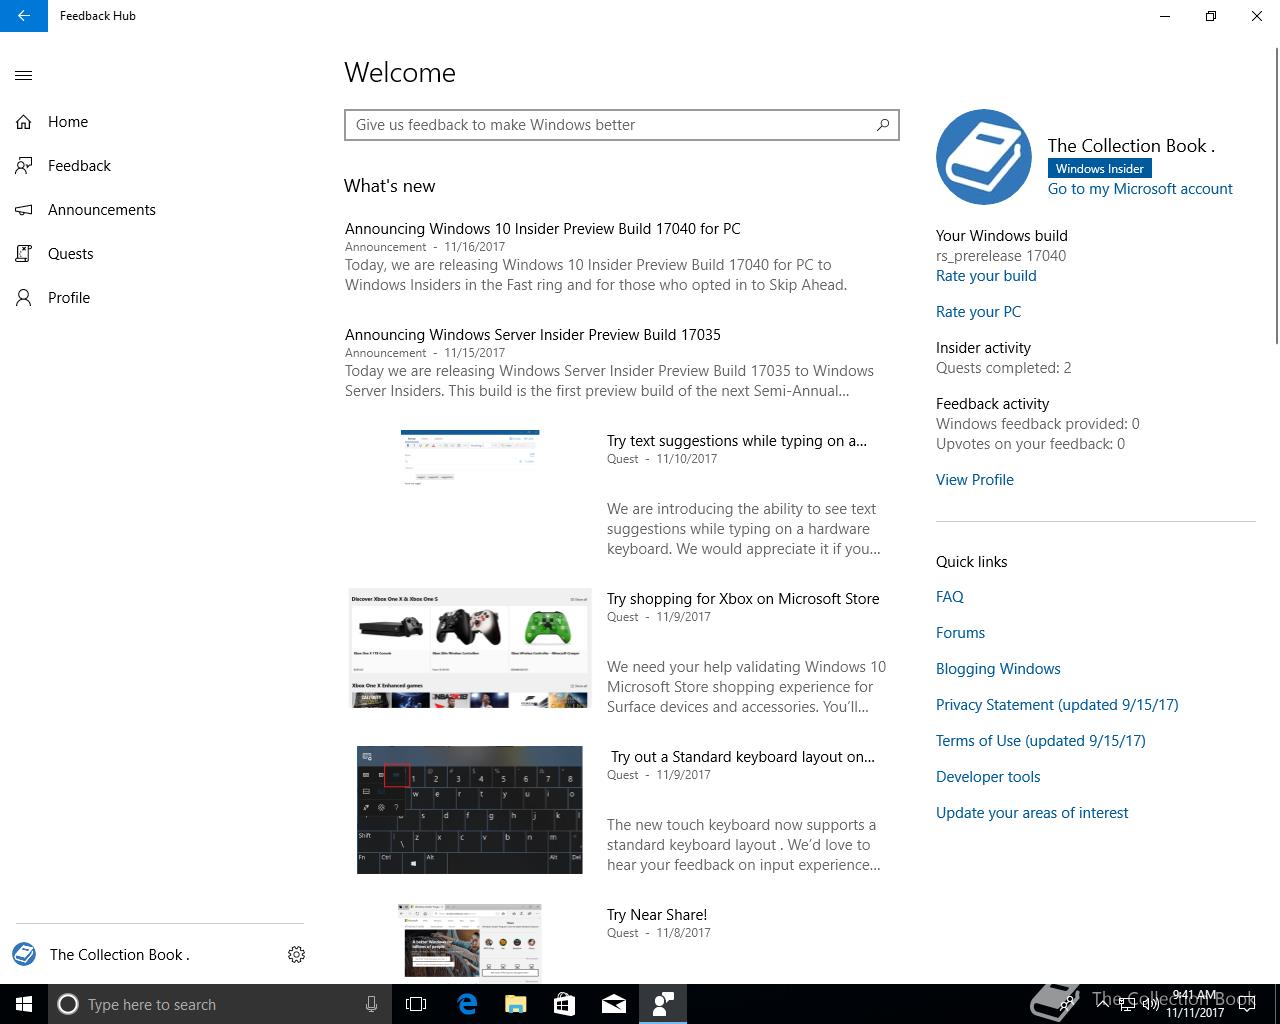Click the blue book profile avatar
This screenshot has height=1024, width=1280.
[984, 157]
